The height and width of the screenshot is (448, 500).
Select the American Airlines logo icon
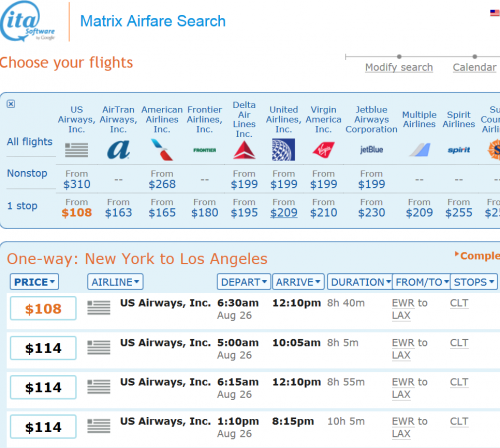coord(162,150)
